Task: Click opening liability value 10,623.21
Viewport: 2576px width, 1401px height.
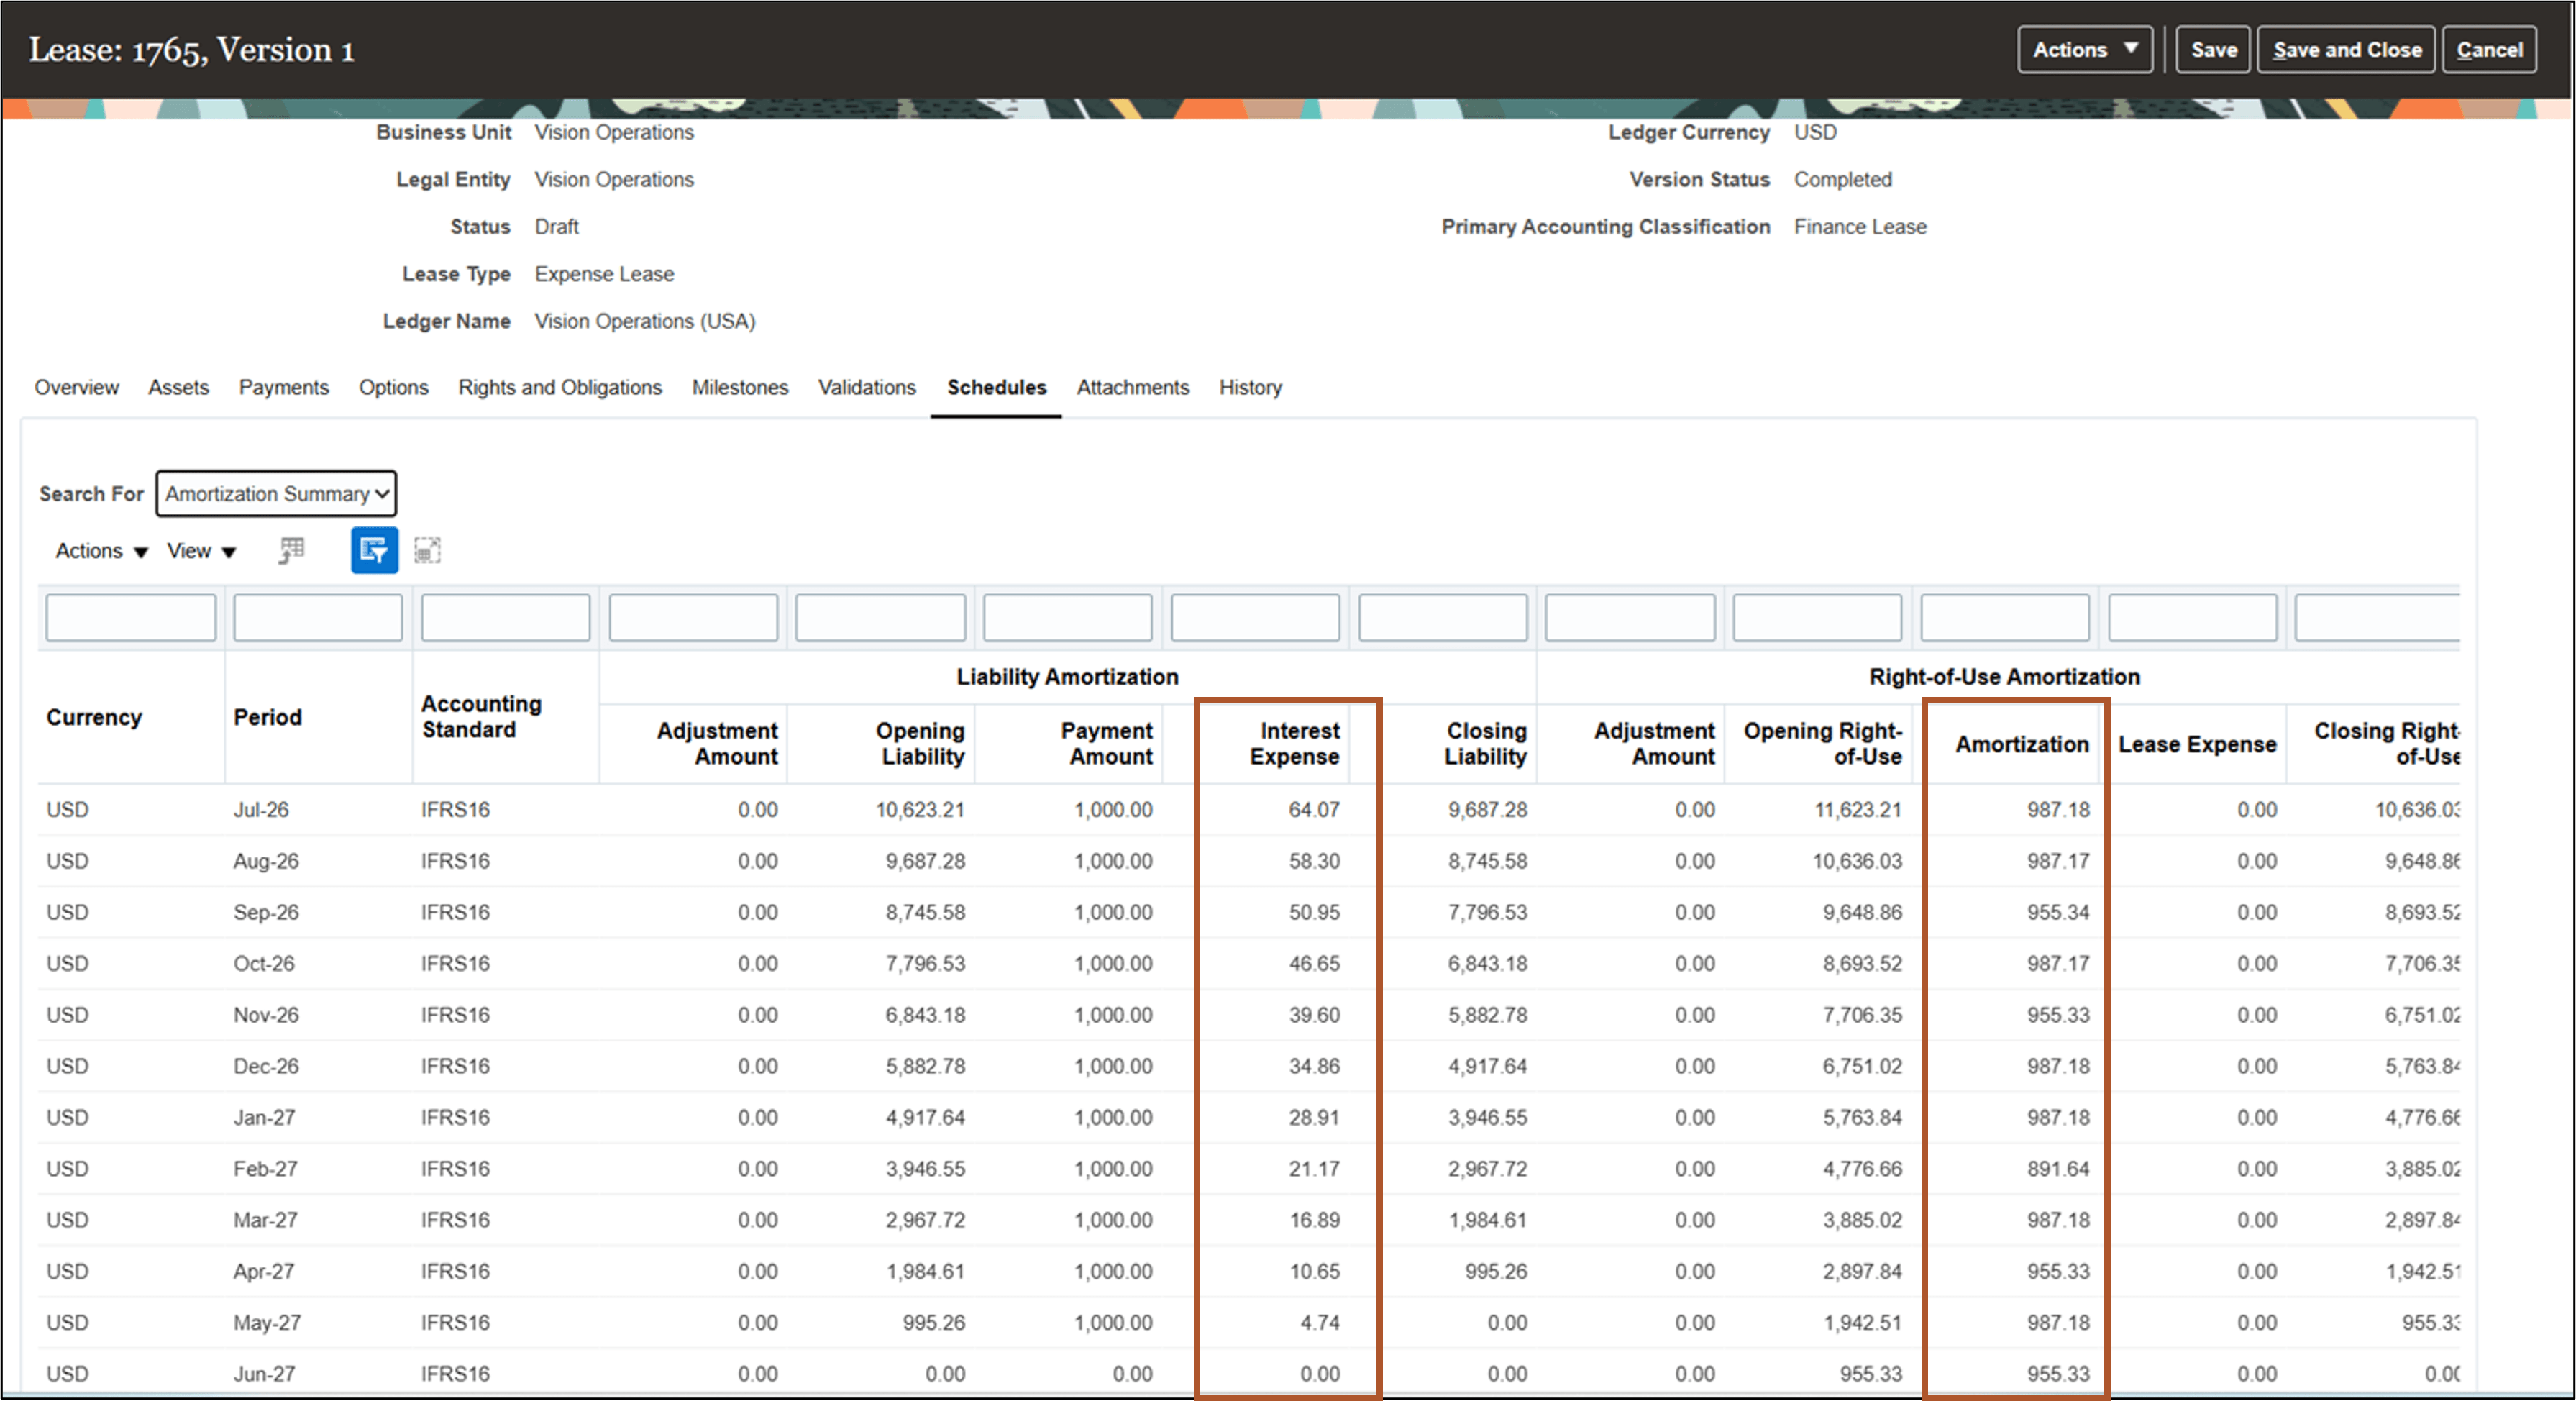Action: [x=920, y=809]
